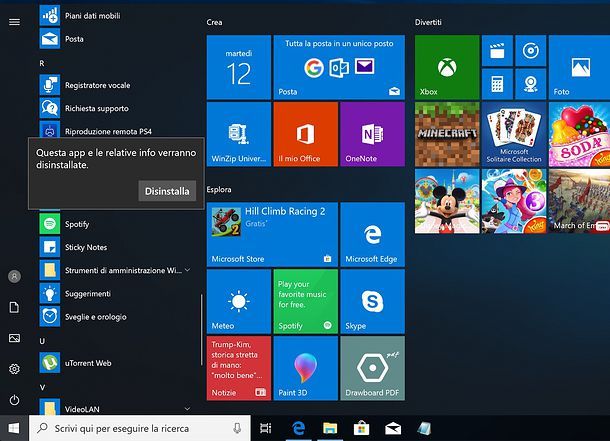Open Edge from the taskbar
The height and width of the screenshot is (441, 610).
[298, 428]
